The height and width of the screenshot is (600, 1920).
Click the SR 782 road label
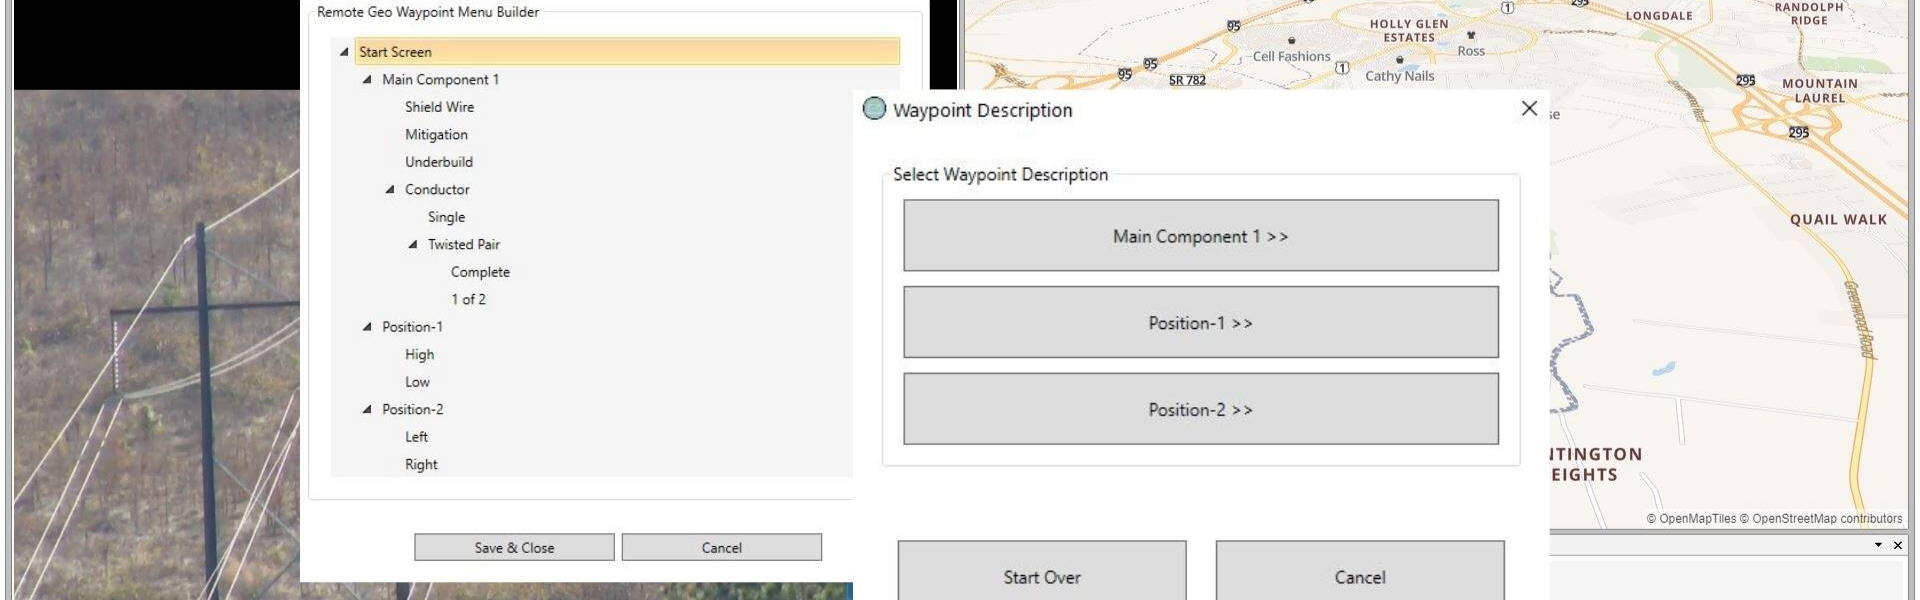[x=1187, y=80]
